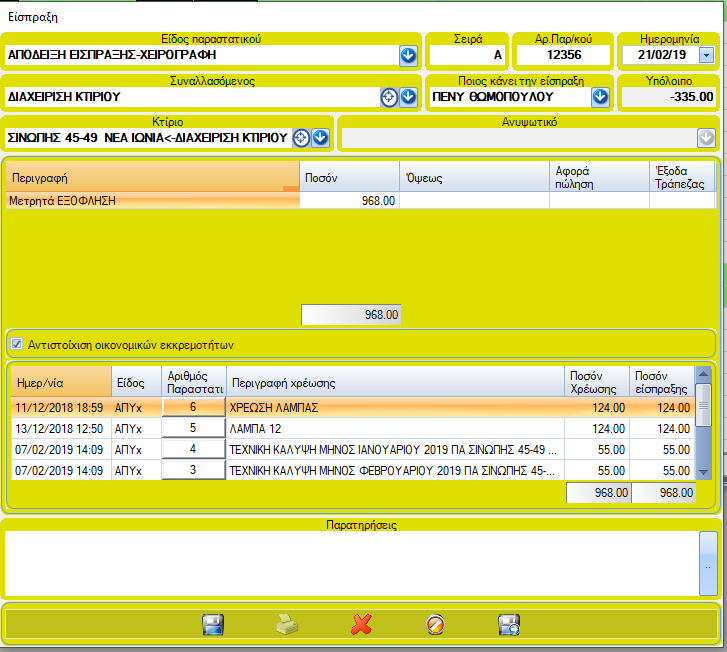Click the locate icon beside Συναλλασόμενος field
This screenshot has width=727, height=652.
point(390,97)
